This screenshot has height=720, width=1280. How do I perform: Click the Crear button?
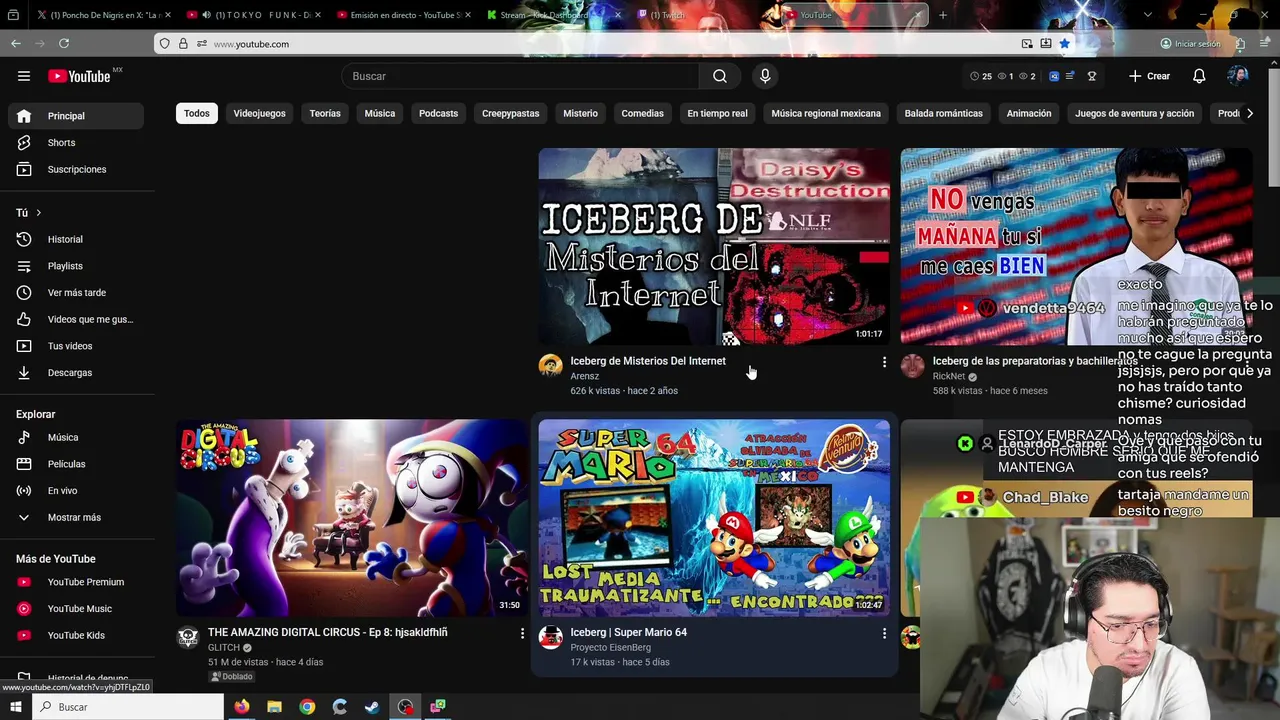click(1149, 76)
